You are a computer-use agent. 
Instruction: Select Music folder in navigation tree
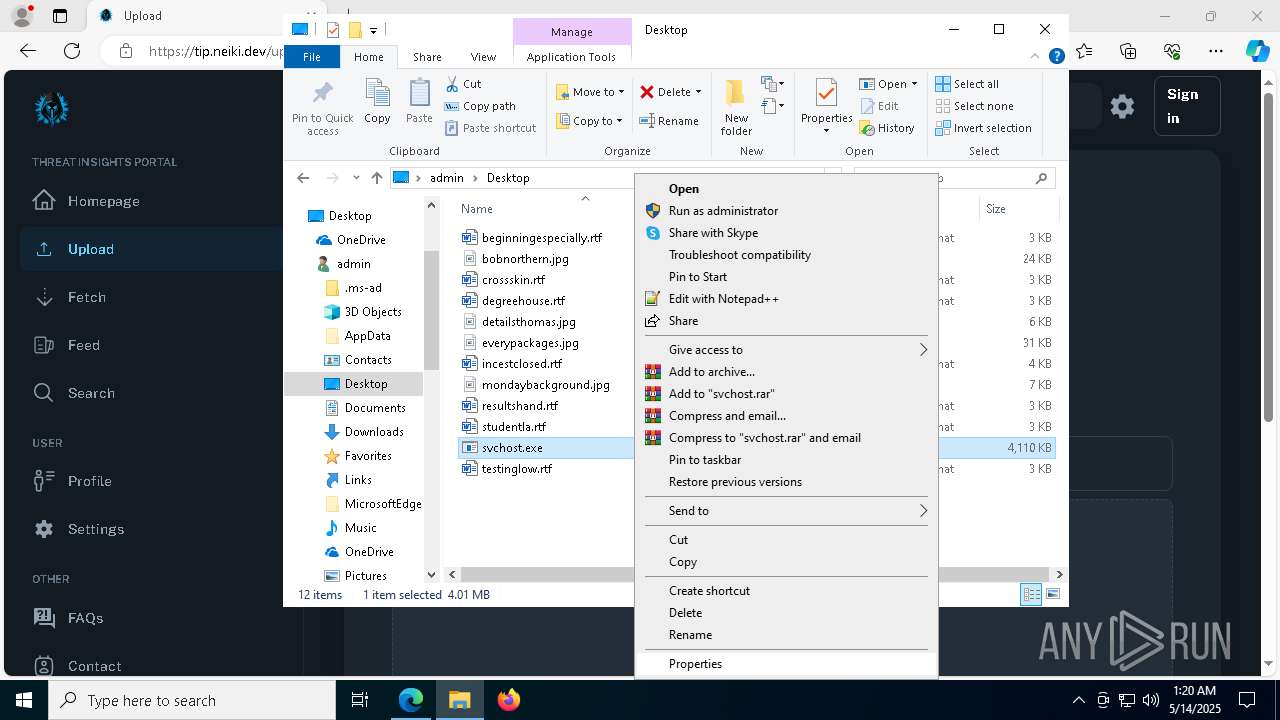click(351, 528)
